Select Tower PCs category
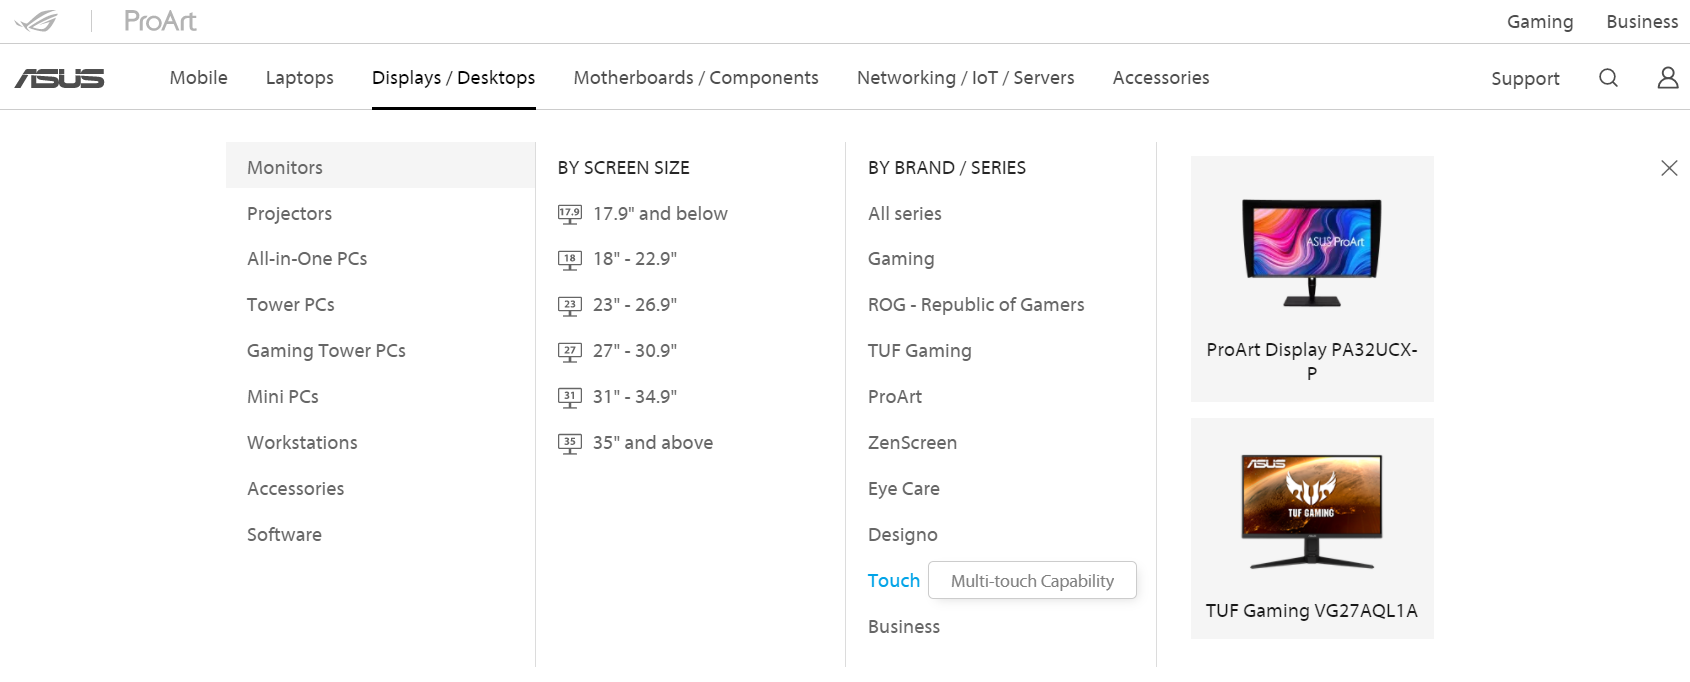The image size is (1690, 682). (x=291, y=305)
